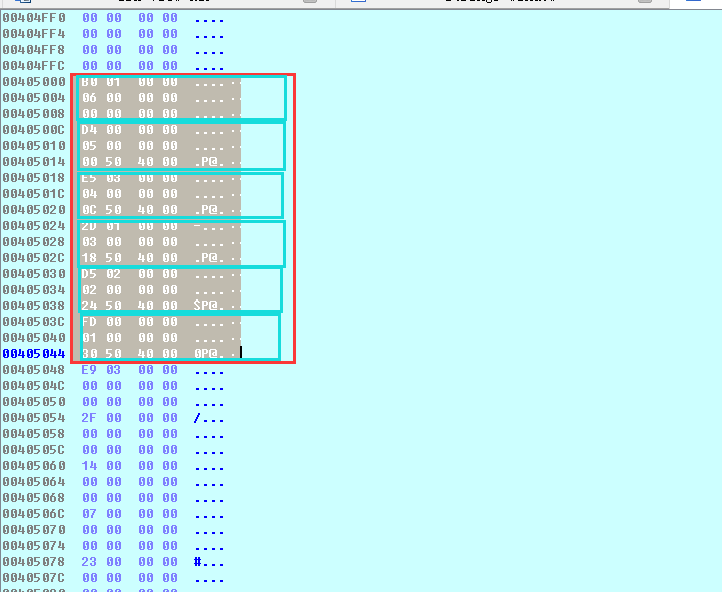
Task: Click the address 0040507C
Action: pyautogui.click(x=34, y=578)
